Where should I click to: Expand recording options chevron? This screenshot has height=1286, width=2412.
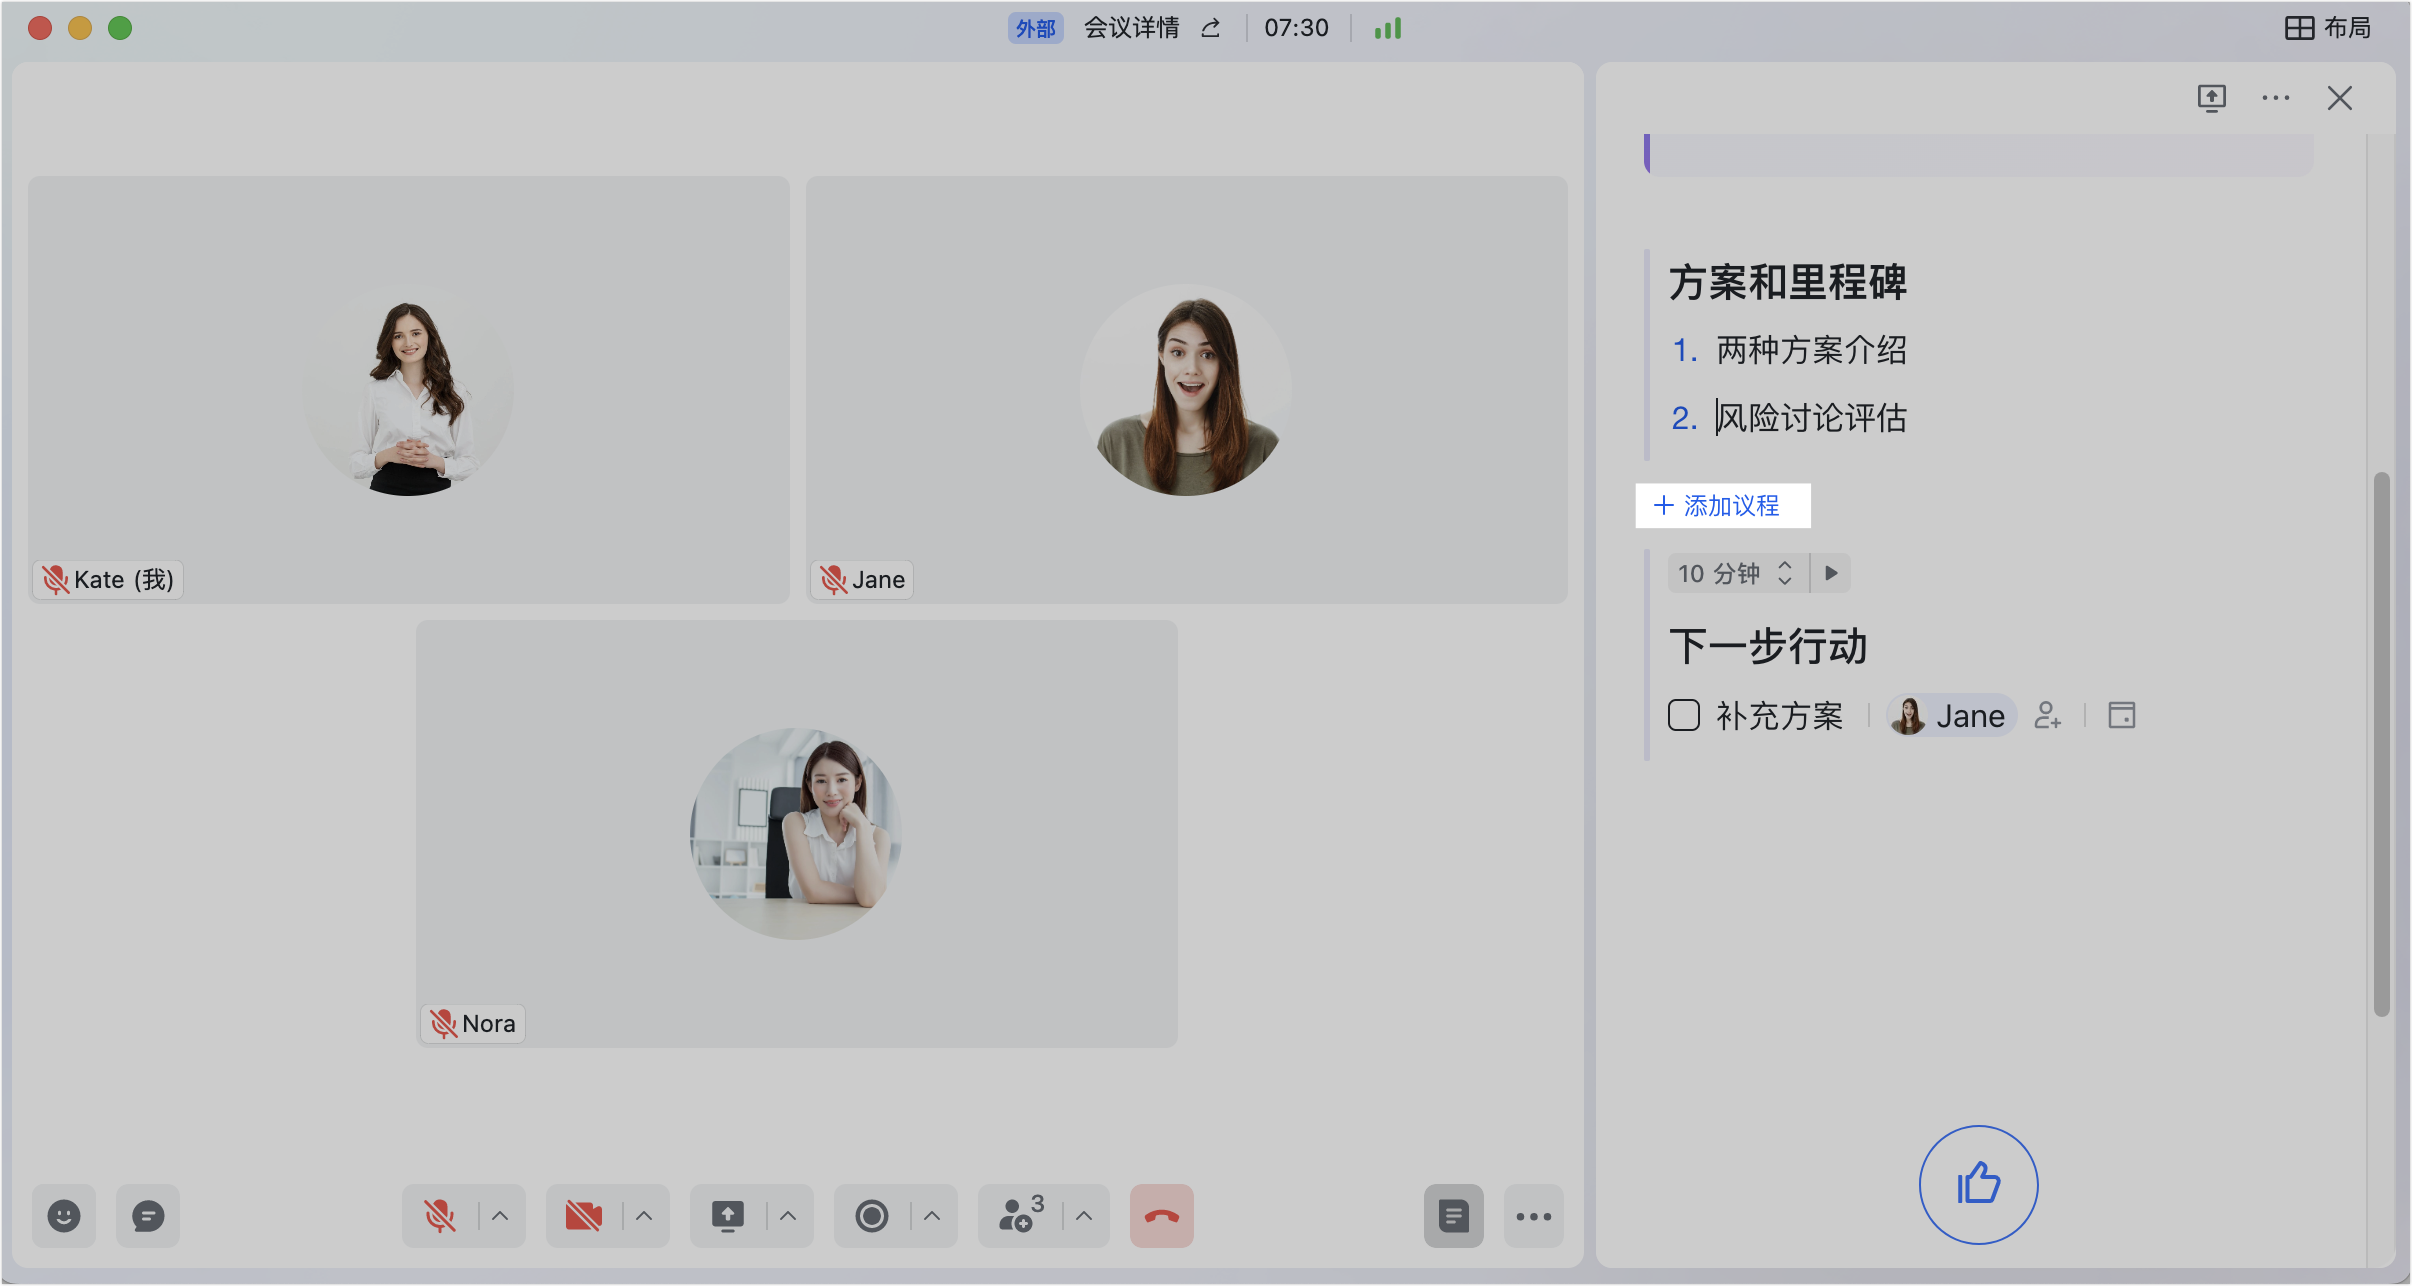coord(932,1216)
